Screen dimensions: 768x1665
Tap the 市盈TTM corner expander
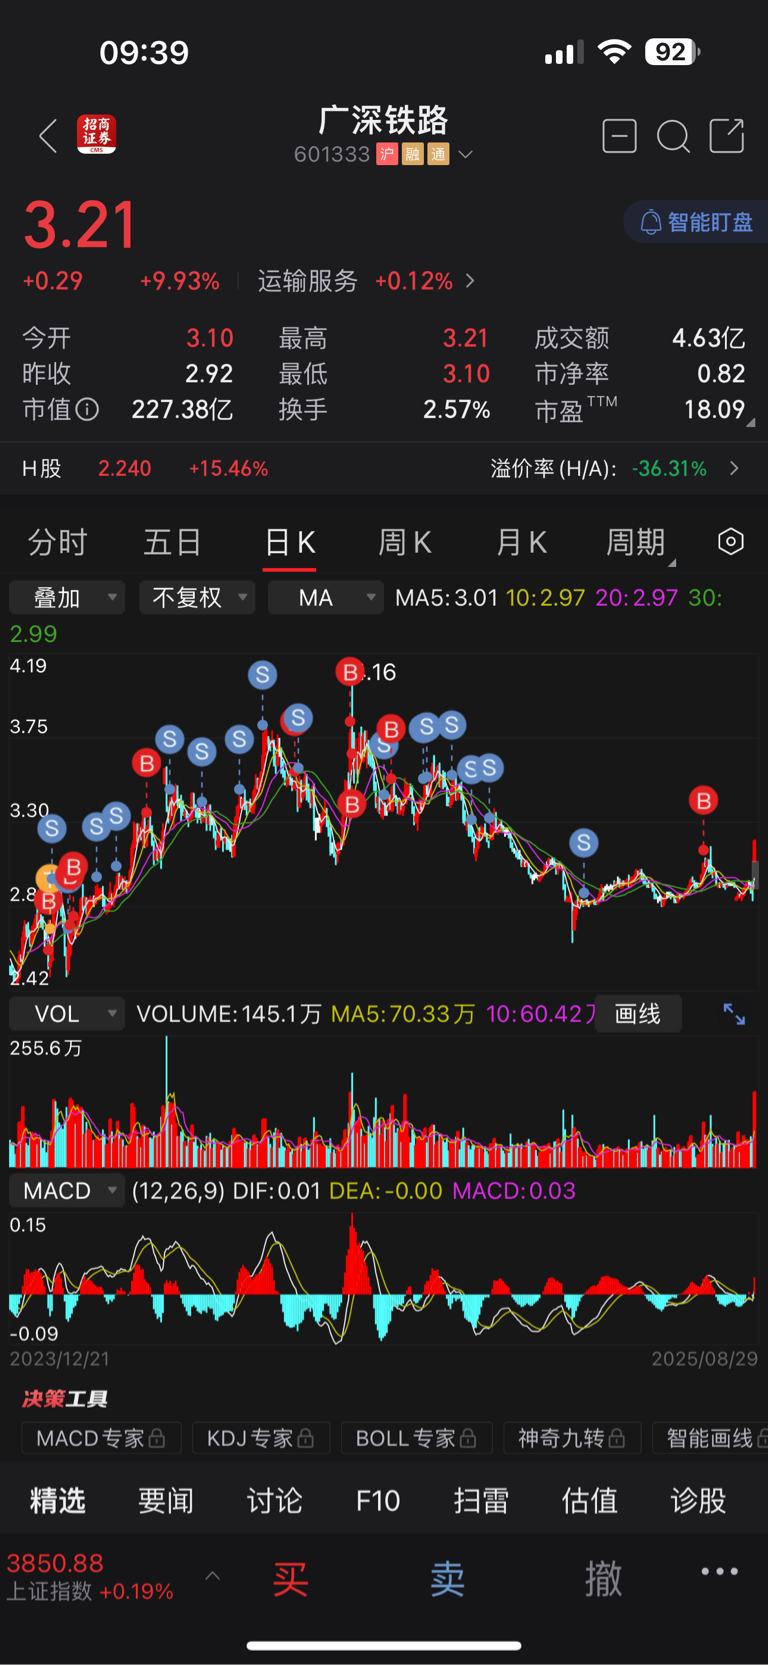[x=751, y=422]
